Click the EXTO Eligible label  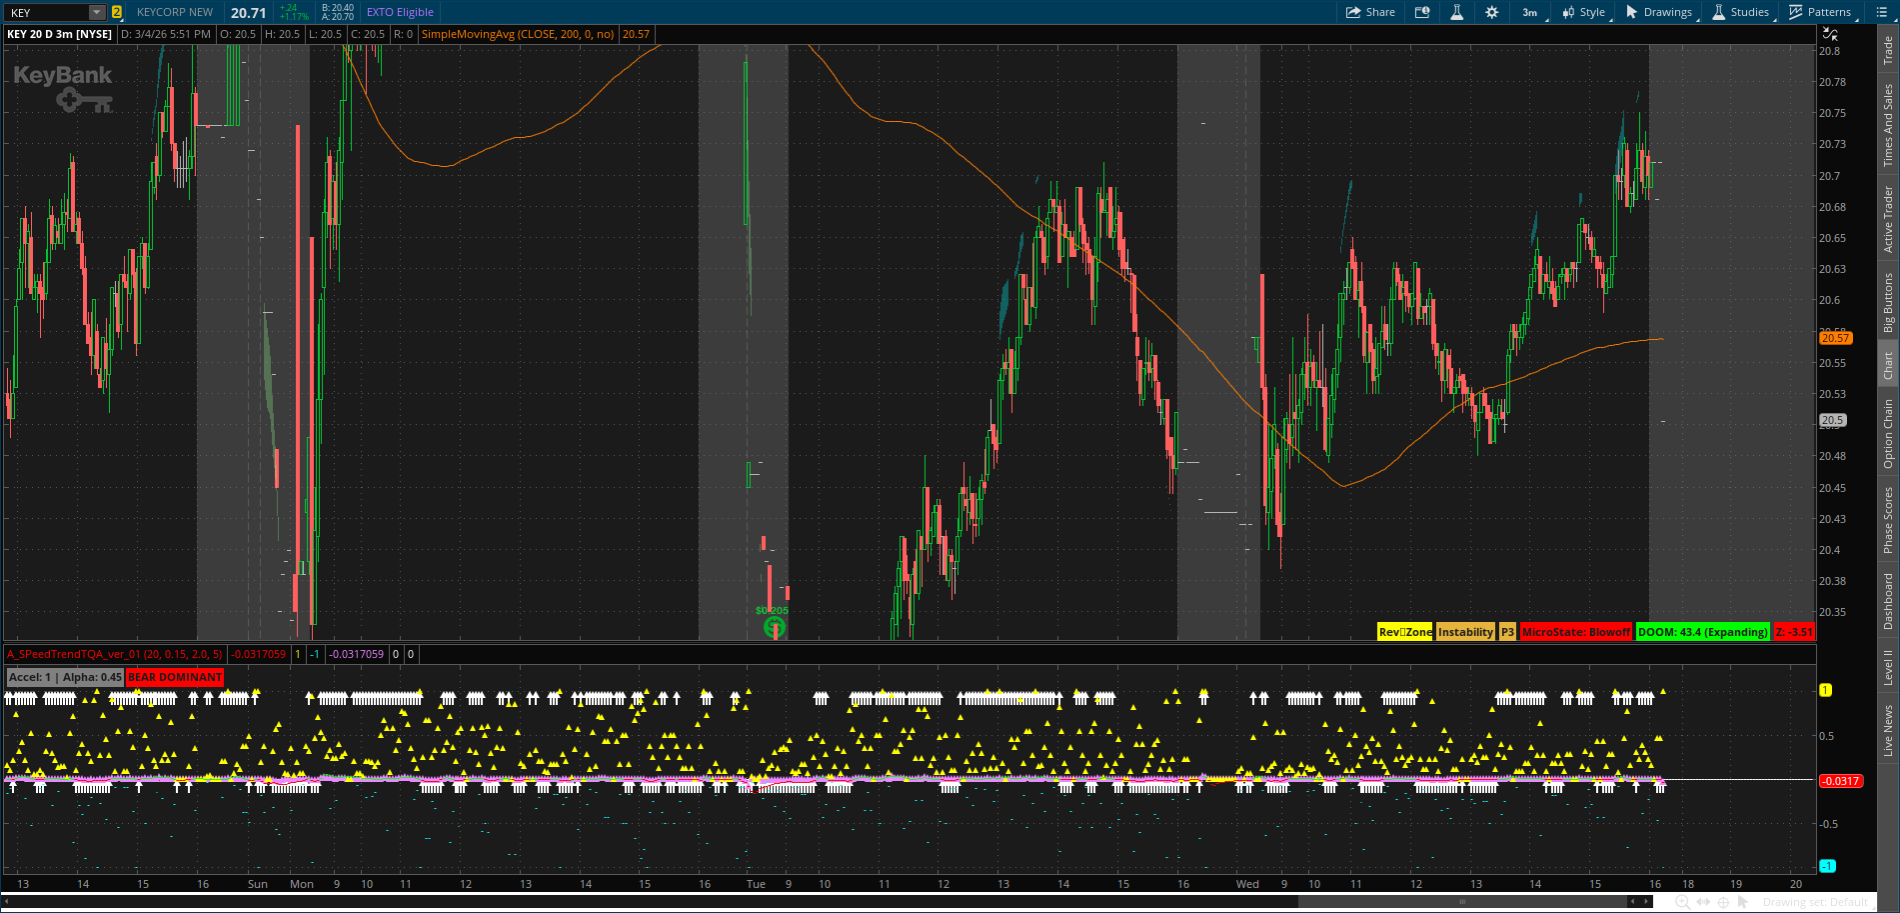(400, 12)
